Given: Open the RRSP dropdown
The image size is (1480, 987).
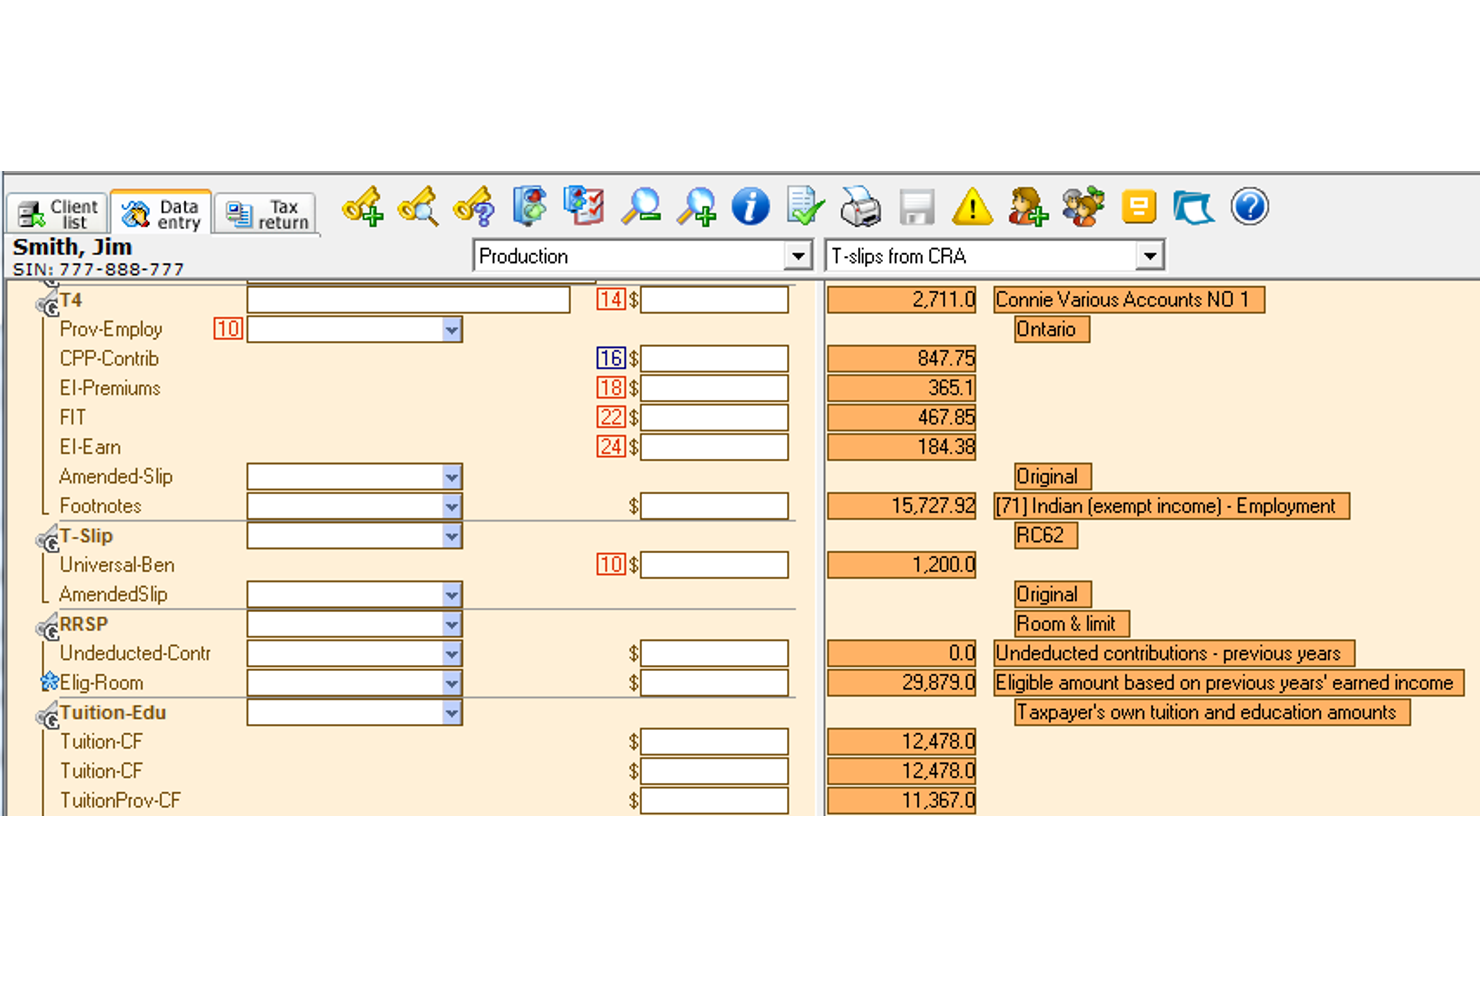Looking at the screenshot, I should coord(354,624).
